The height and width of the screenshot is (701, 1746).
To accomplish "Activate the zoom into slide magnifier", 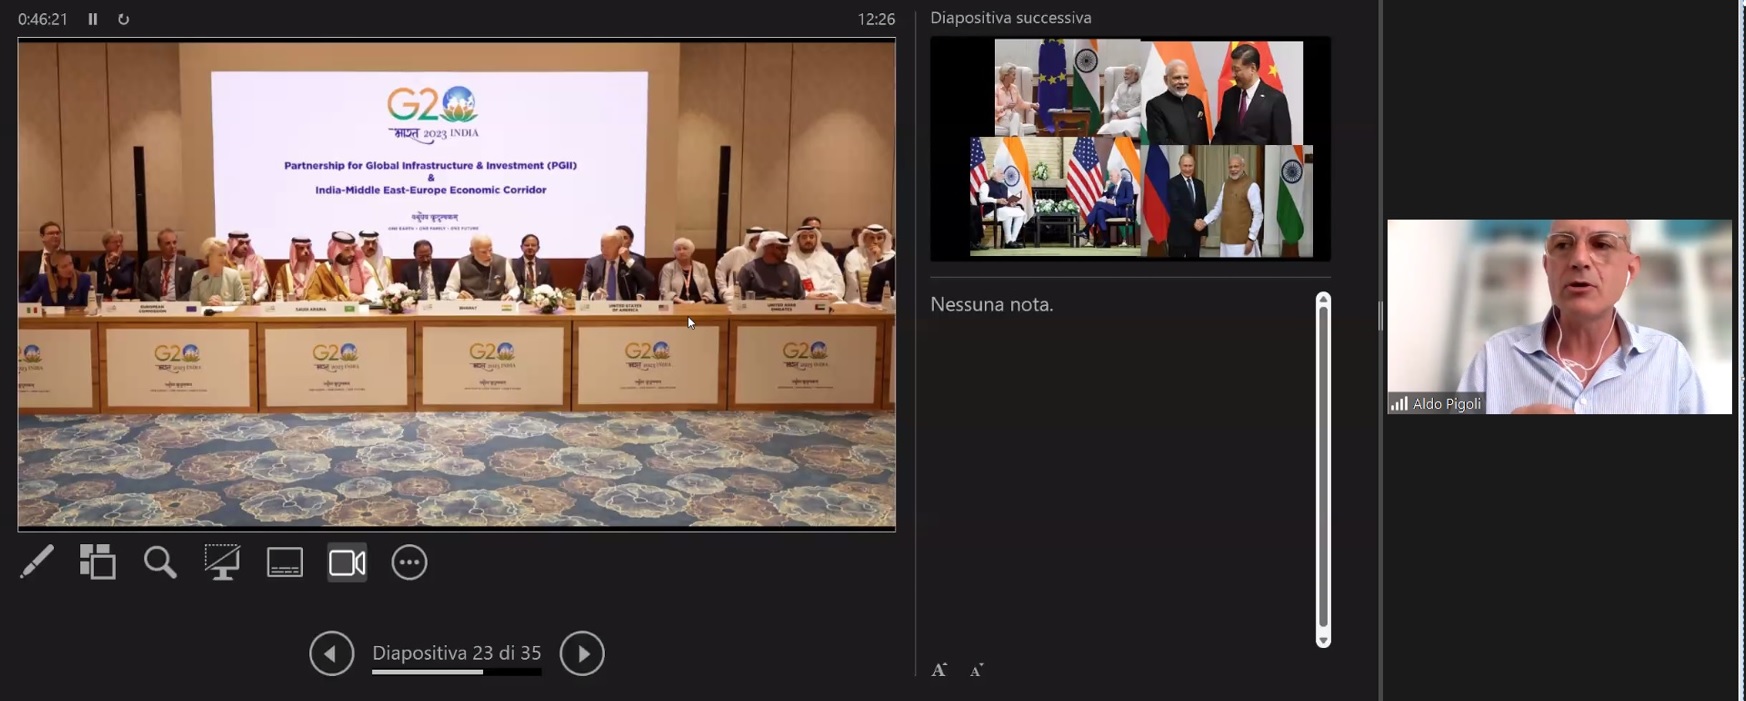I will pyautogui.click(x=160, y=562).
